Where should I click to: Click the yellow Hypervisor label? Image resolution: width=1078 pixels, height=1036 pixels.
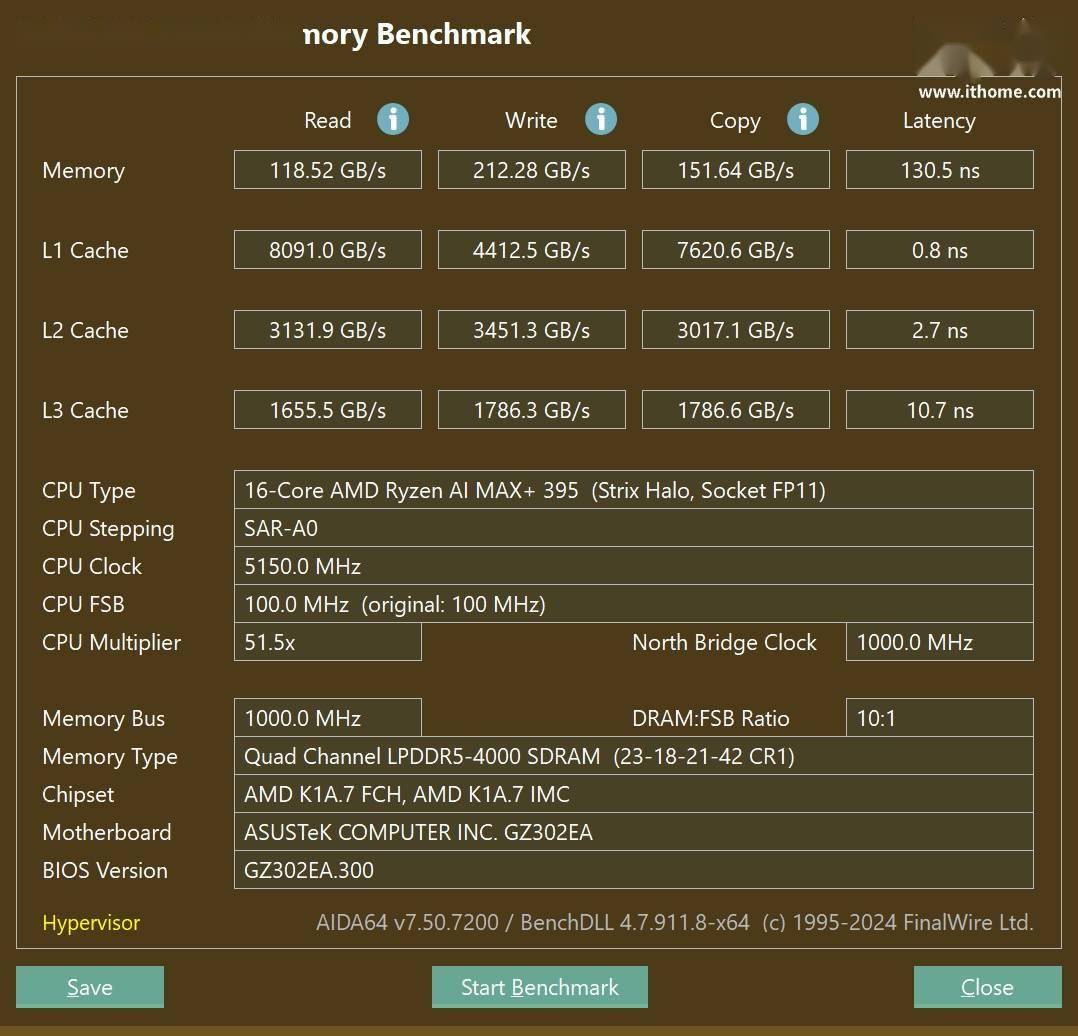91,923
